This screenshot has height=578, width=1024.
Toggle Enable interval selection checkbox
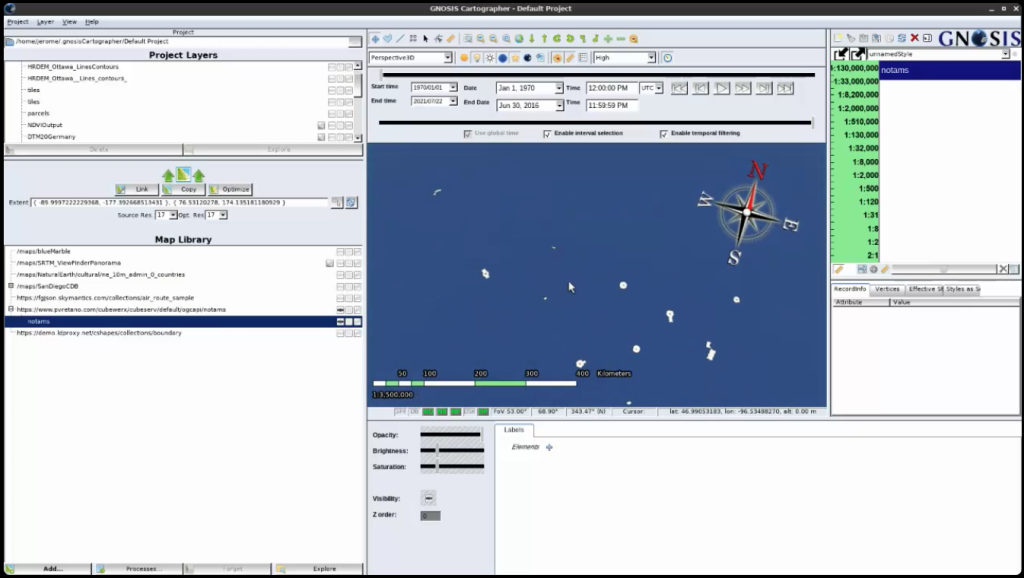pos(547,133)
